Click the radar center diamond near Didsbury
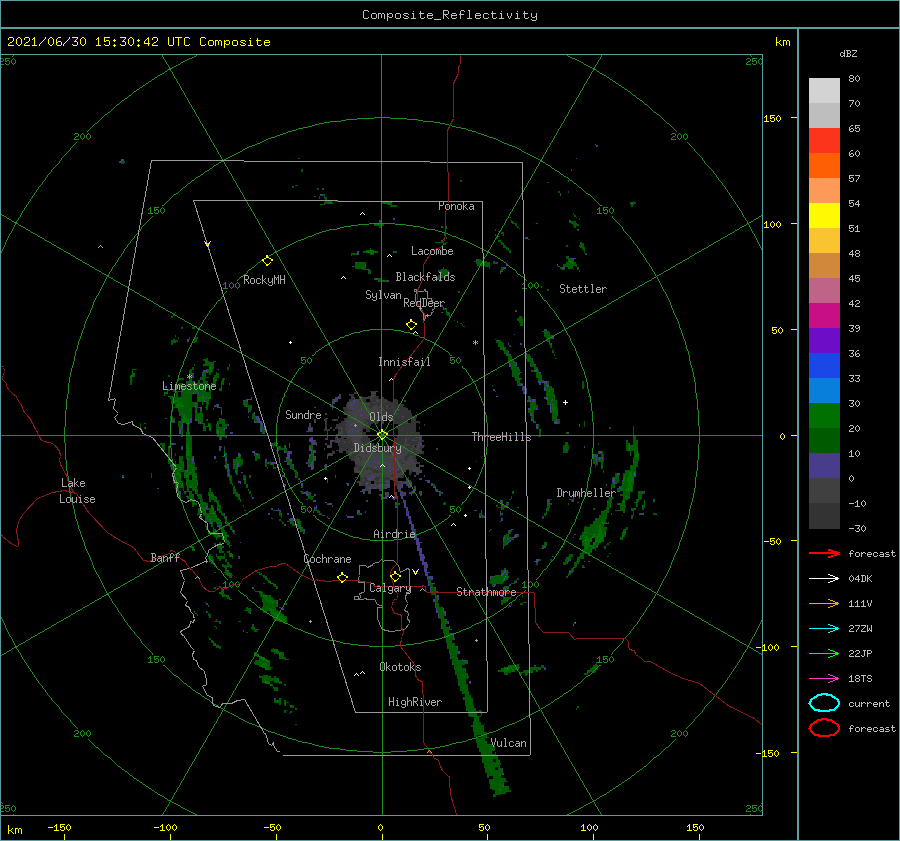Image resolution: width=900 pixels, height=841 pixels. (x=382, y=435)
